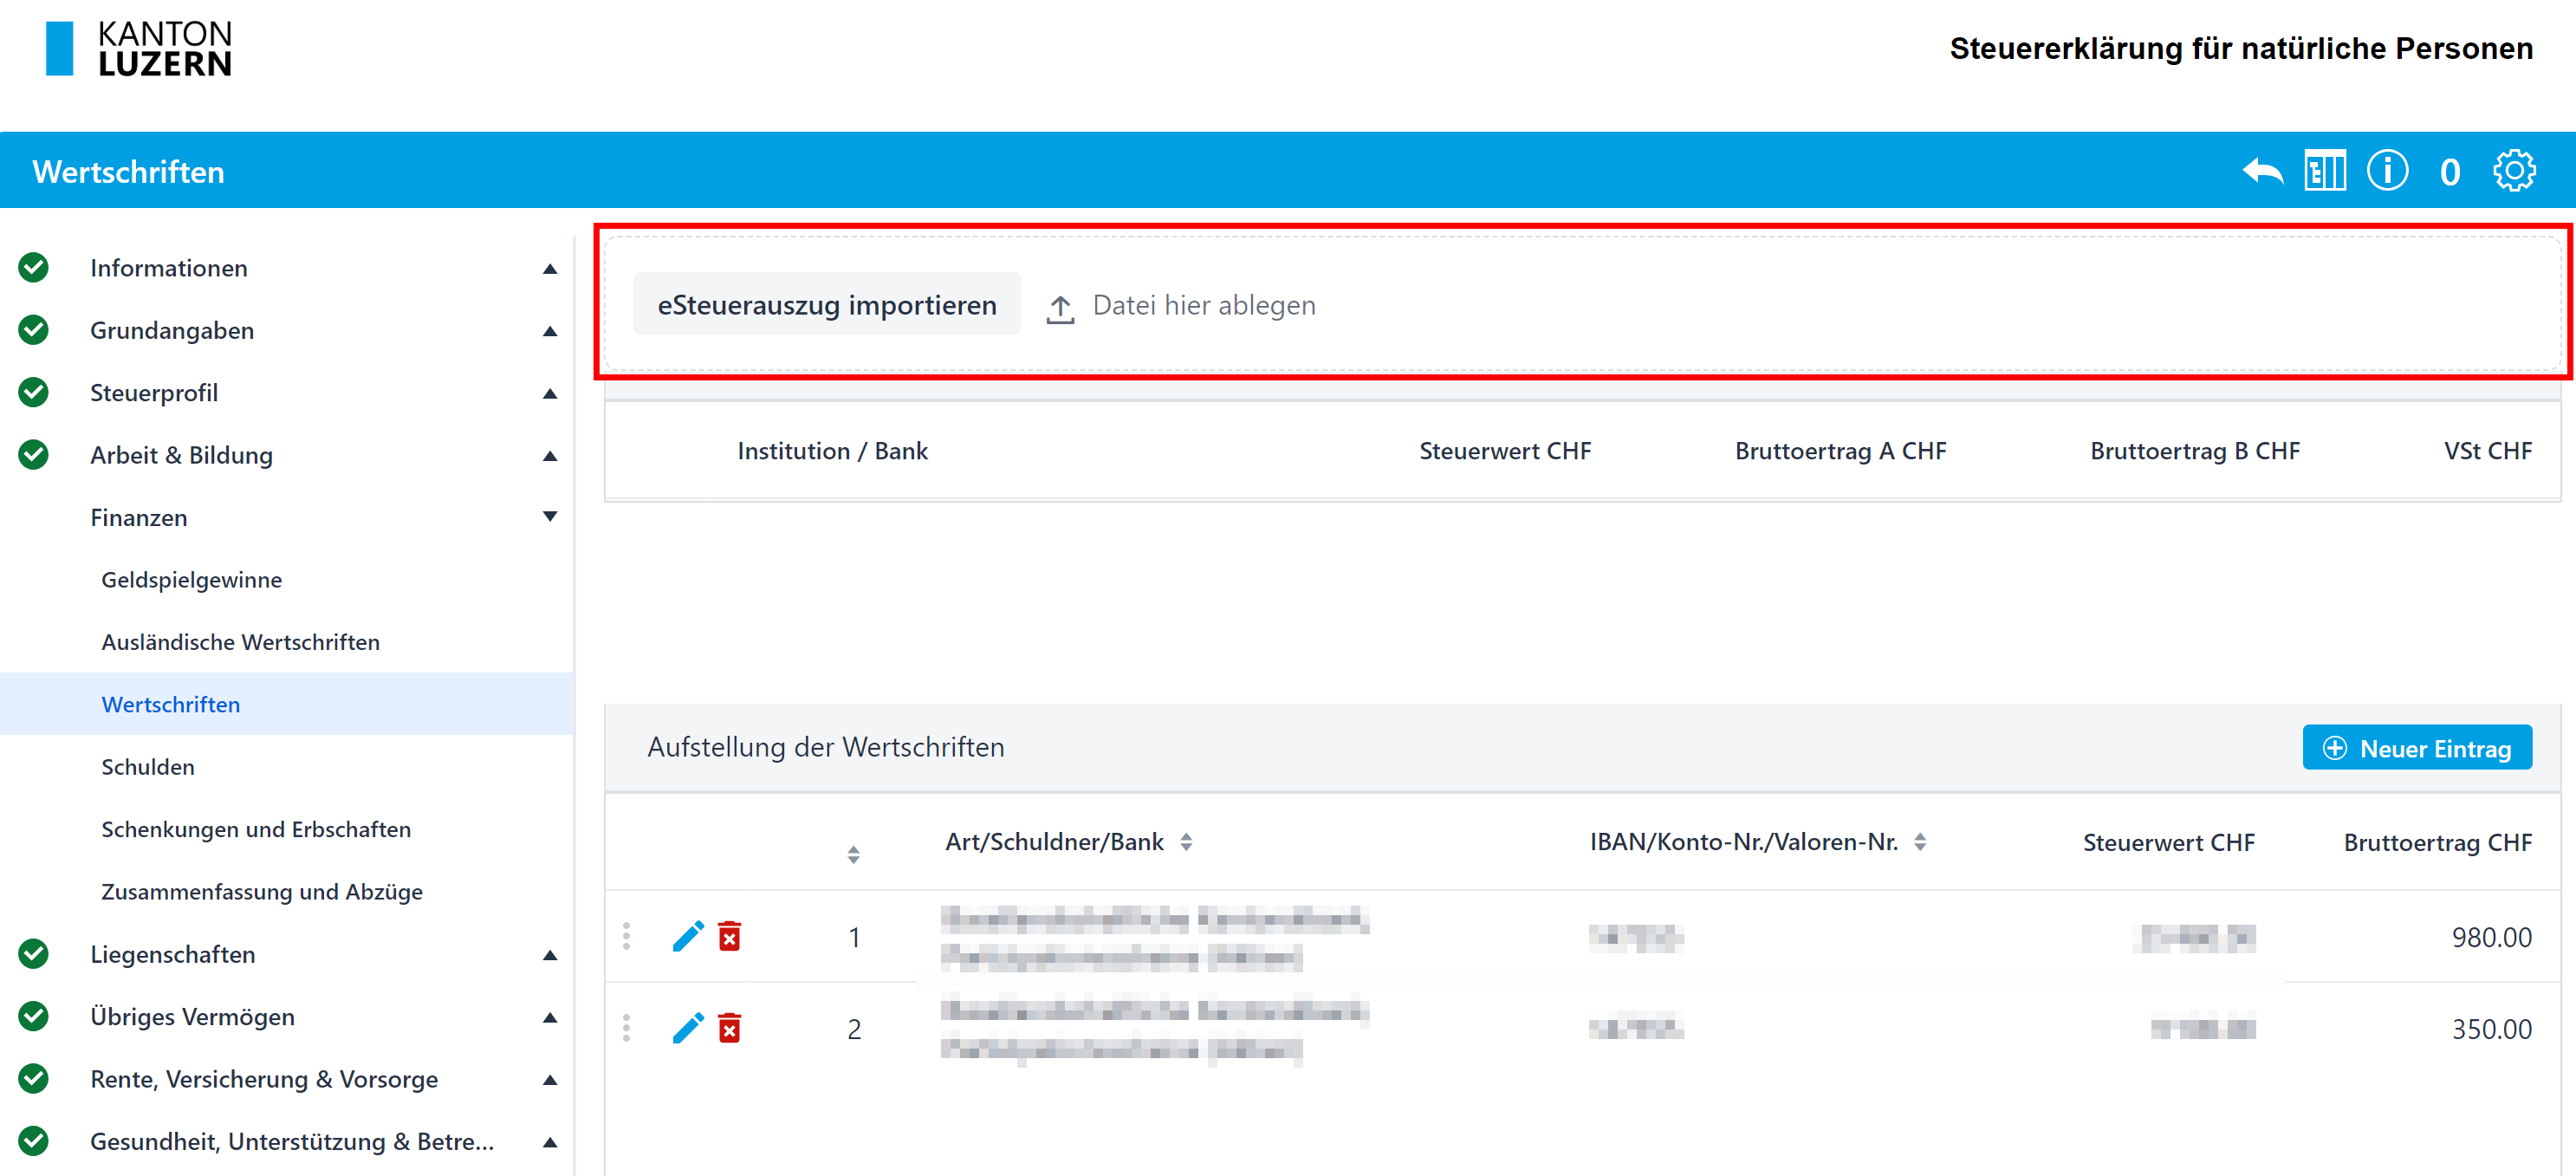Edit securities entry 2 with pencil icon
2576x1176 pixels.
pyautogui.click(x=688, y=1028)
